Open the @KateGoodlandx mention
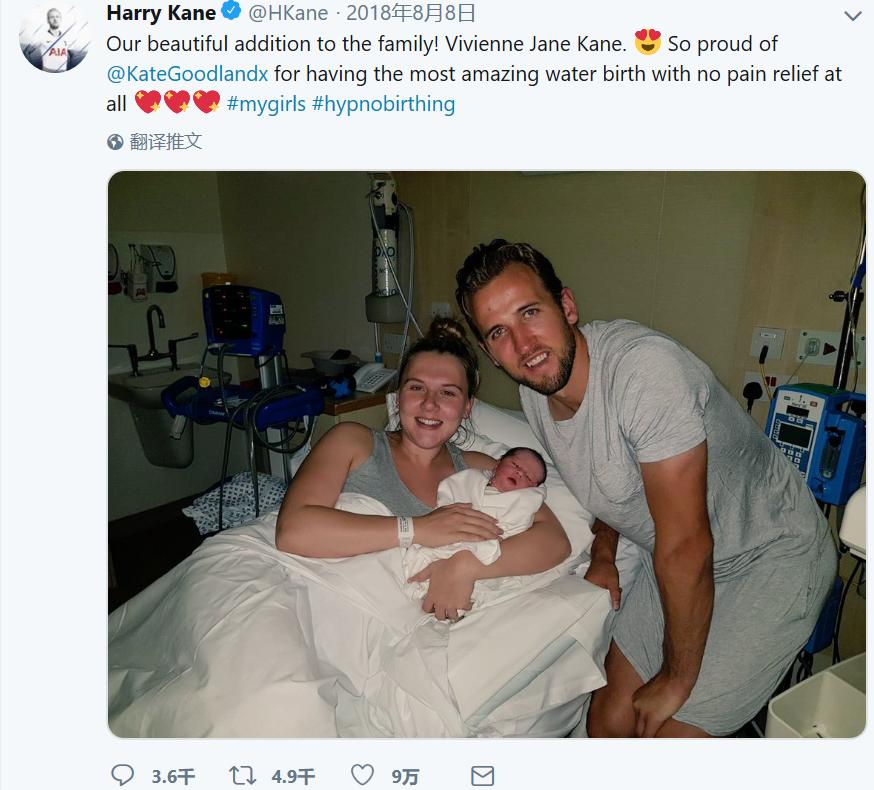This screenshot has height=790, width=874. tap(187, 74)
